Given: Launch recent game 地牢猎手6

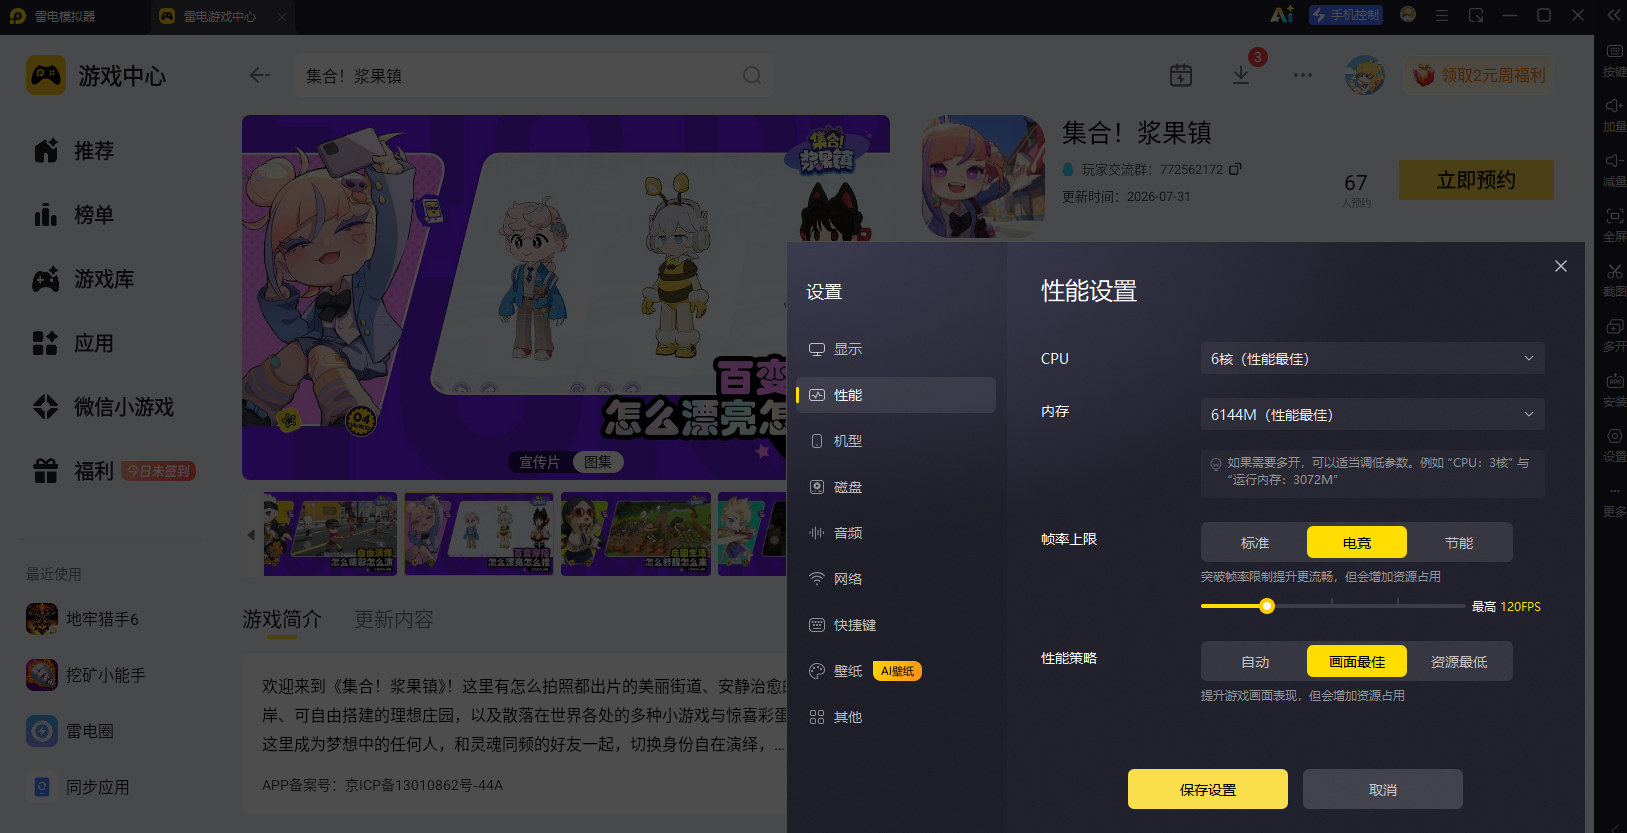Looking at the screenshot, I should click(84, 619).
